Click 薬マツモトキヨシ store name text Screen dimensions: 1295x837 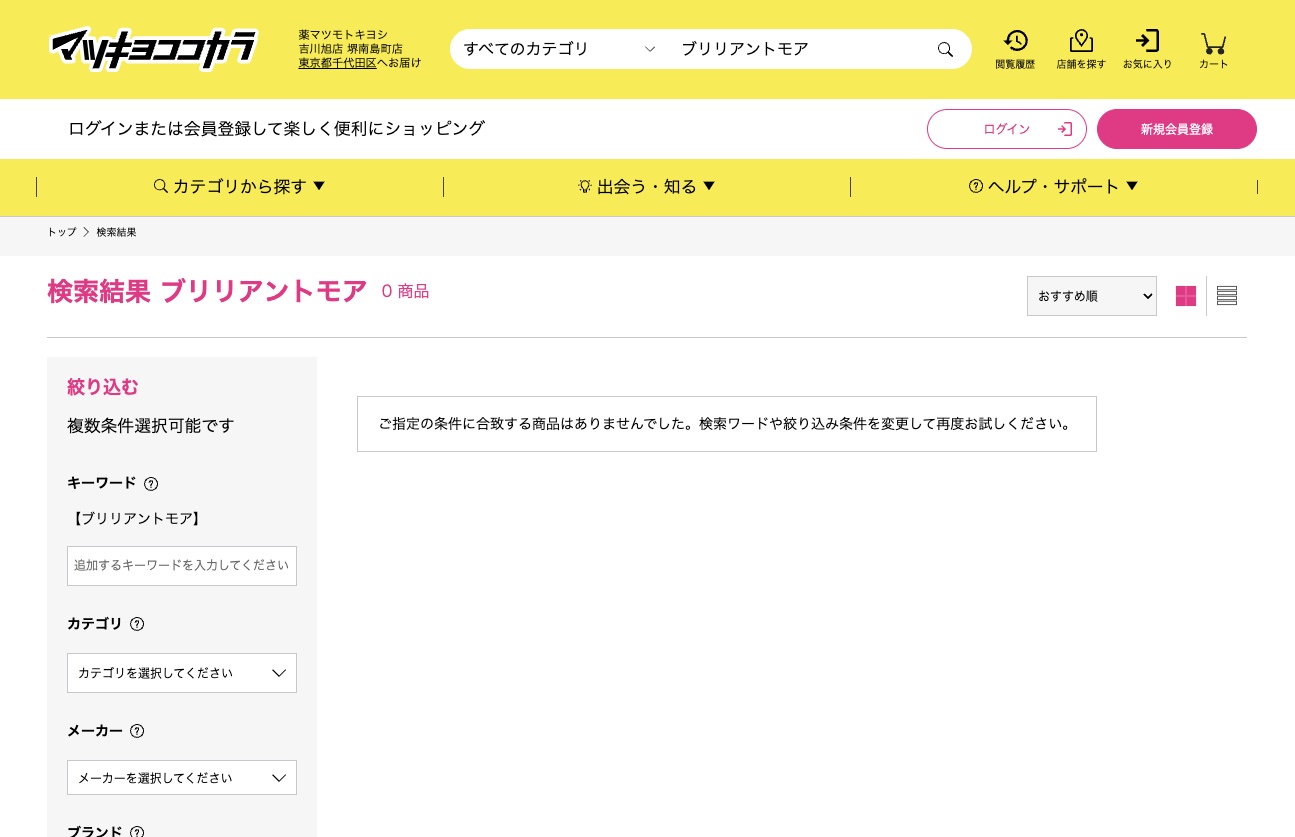pos(343,35)
